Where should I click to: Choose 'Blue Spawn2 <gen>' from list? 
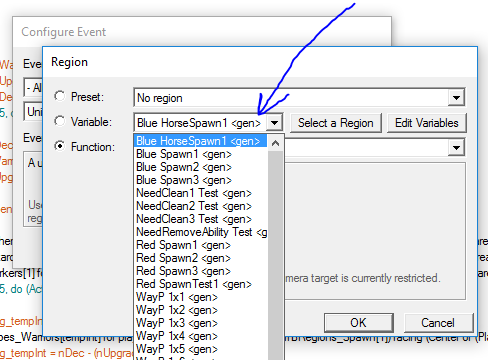200,167
